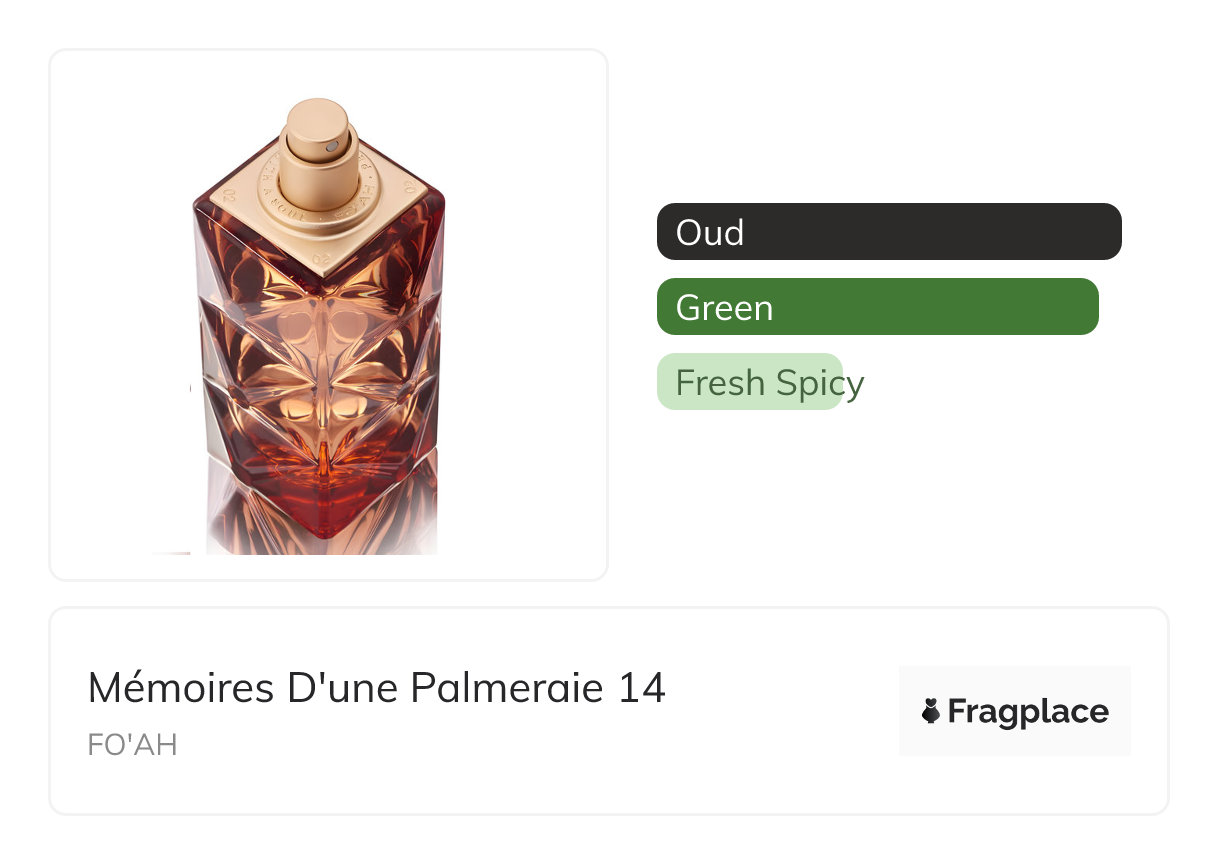Click the small spray hole on the atomizer
Screen dimensions: 1218x864
pyautogui.click(x=331, y=148)
